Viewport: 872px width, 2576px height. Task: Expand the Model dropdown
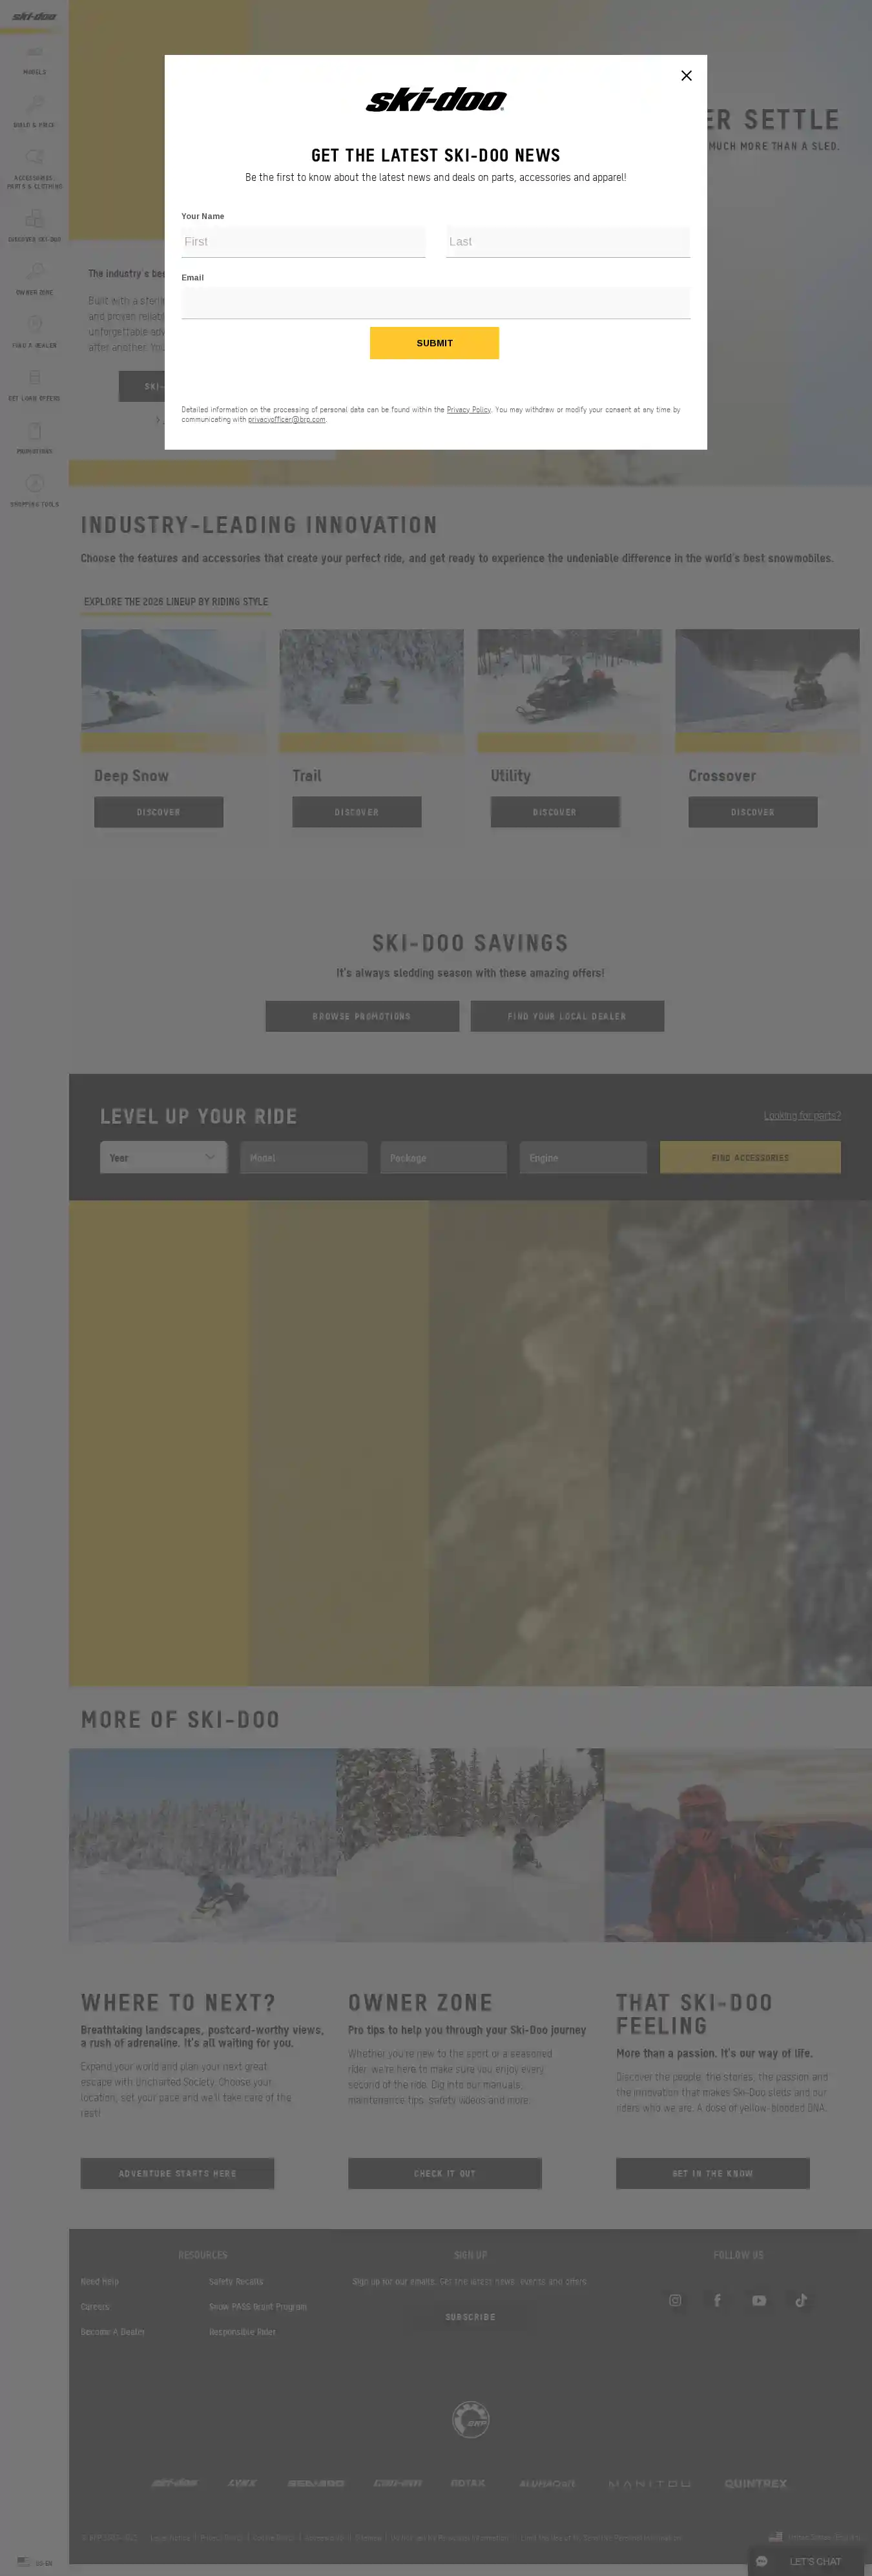pyautogui.click(x=303, y=1157)
